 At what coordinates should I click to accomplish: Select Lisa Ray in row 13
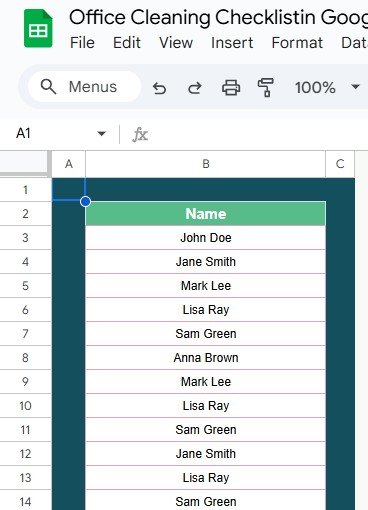coord(206,478)
